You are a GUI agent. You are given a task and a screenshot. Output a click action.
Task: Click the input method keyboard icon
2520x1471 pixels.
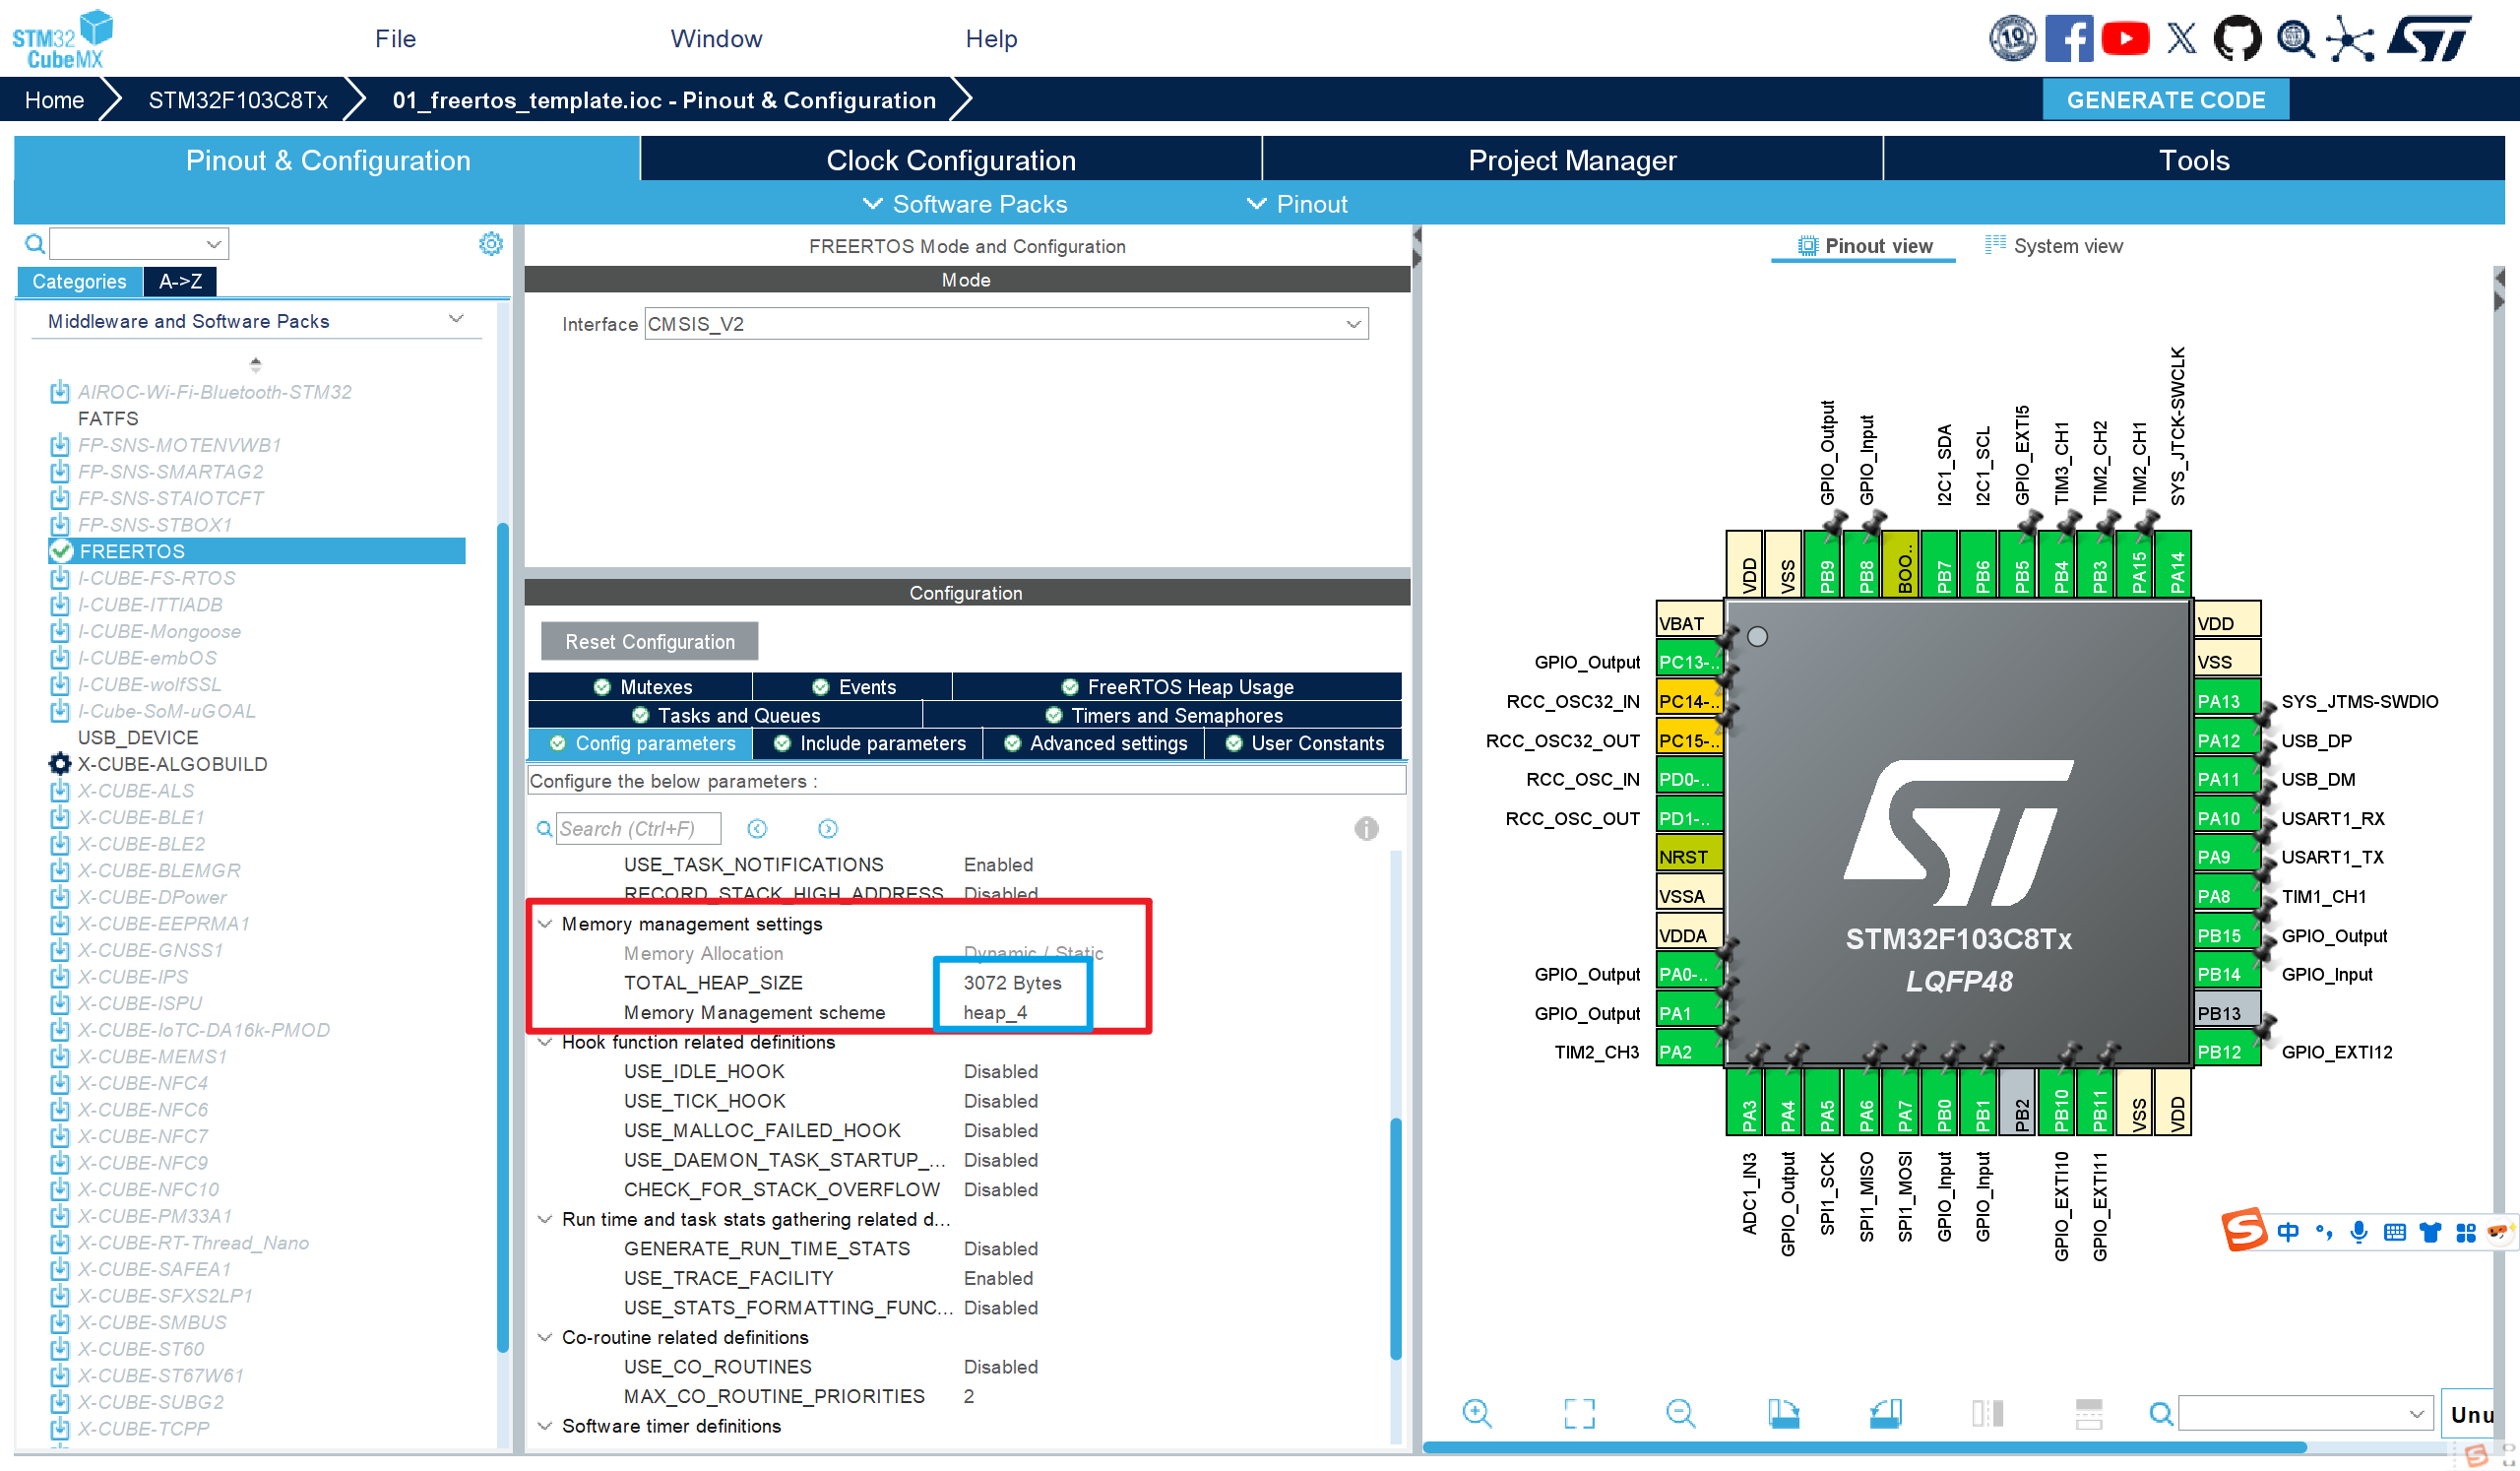pos(2394,1232)
